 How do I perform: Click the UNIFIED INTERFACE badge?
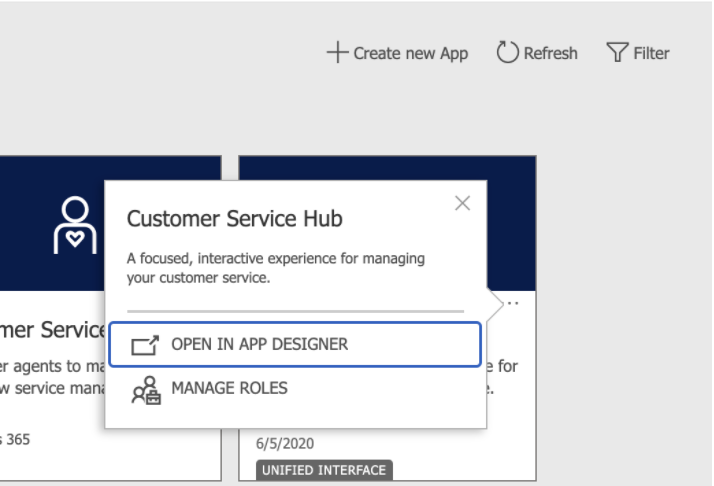(x=324, y=470)
